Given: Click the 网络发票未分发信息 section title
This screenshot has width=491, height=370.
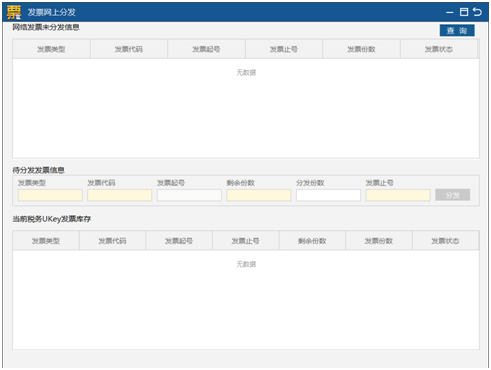Looking at the screenshot, I should 46,27.
